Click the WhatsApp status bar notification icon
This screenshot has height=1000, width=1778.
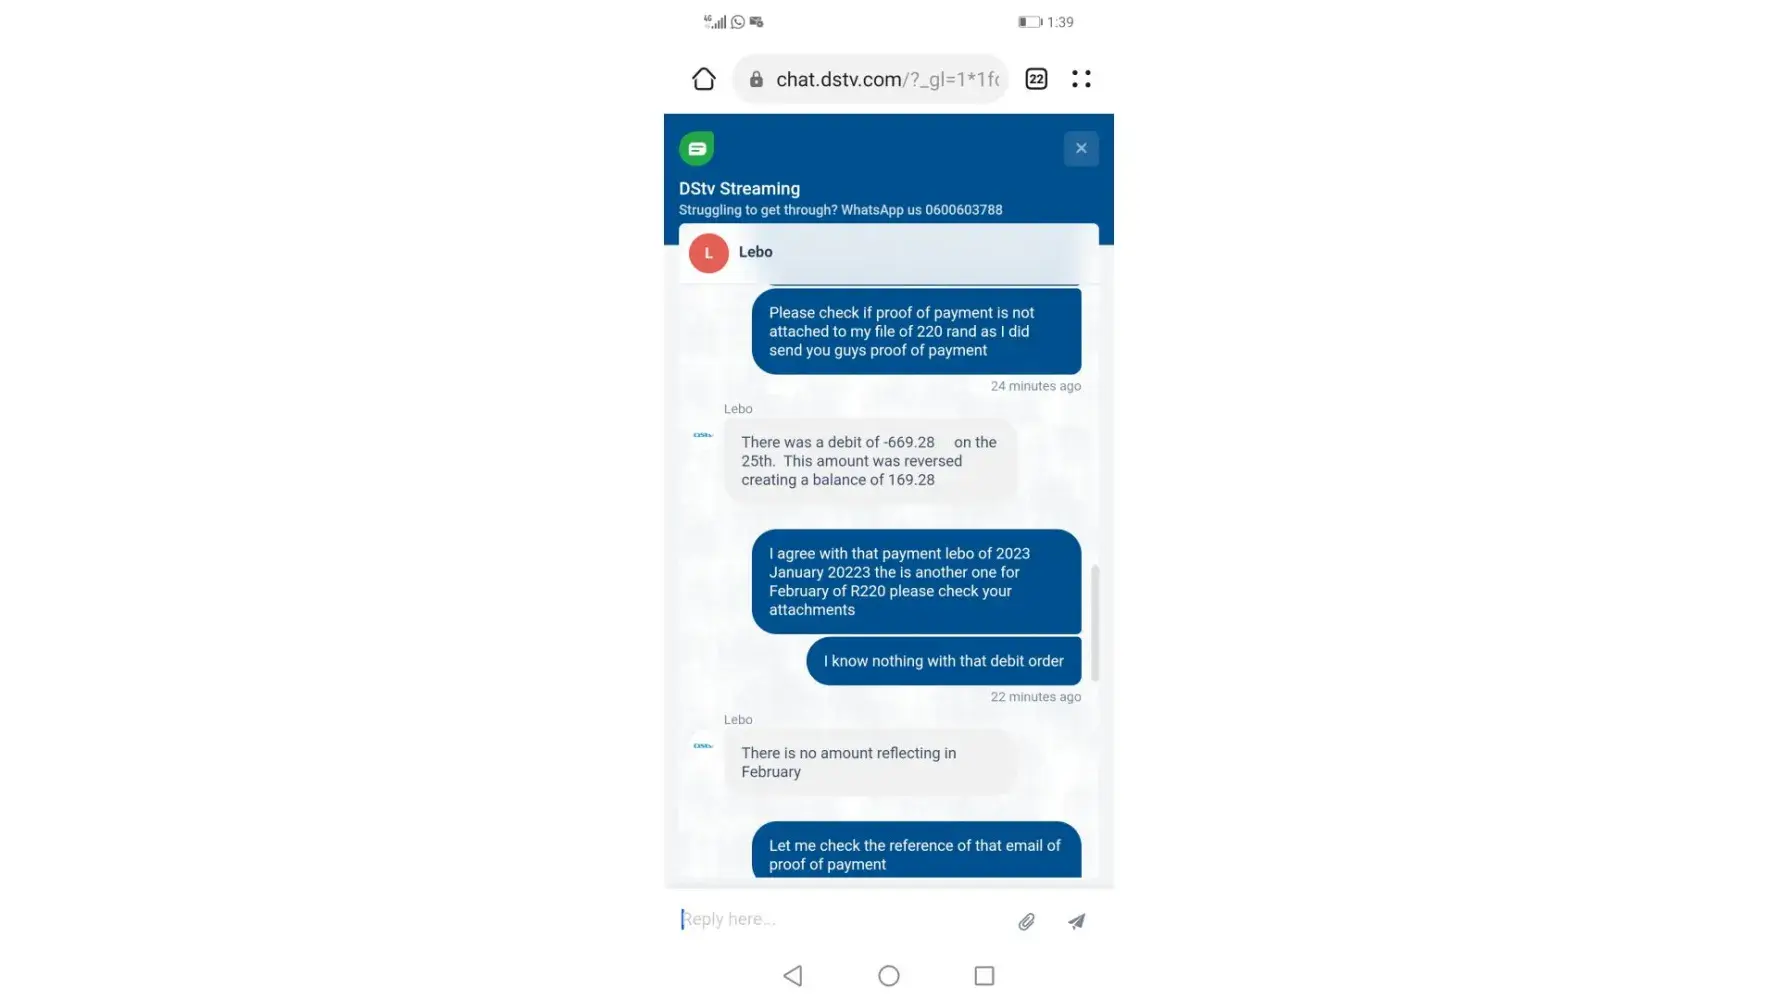pos(738,22)
